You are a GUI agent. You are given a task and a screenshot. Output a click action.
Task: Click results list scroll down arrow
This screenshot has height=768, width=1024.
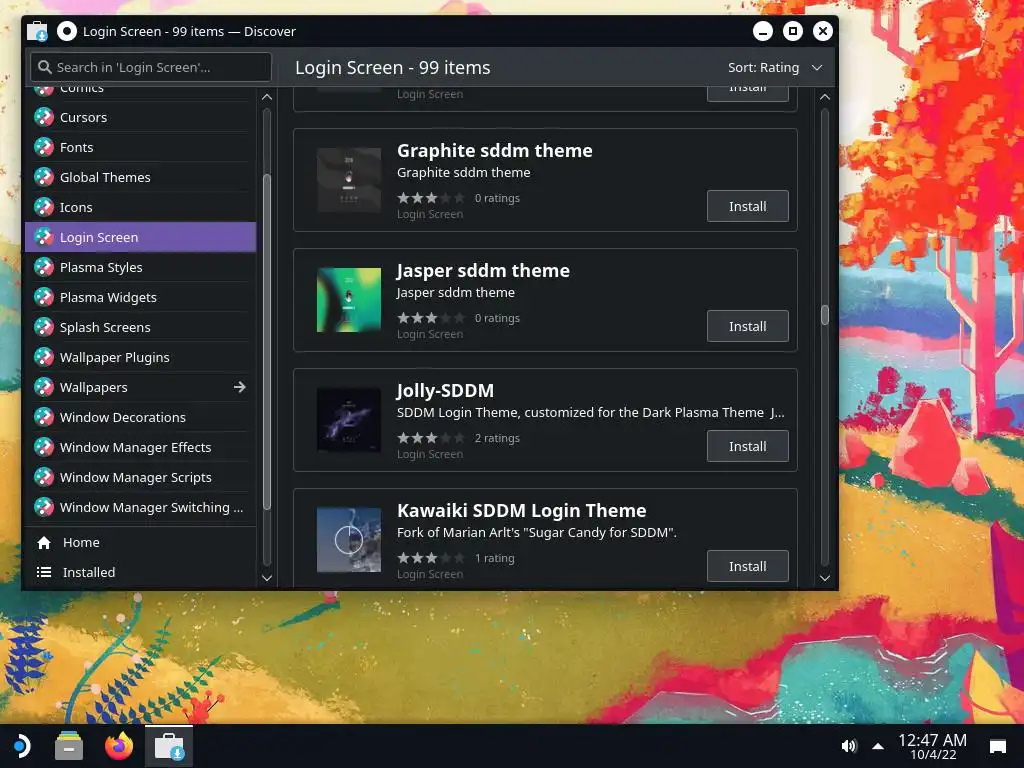pyautogui.click(x=825, y=578)
